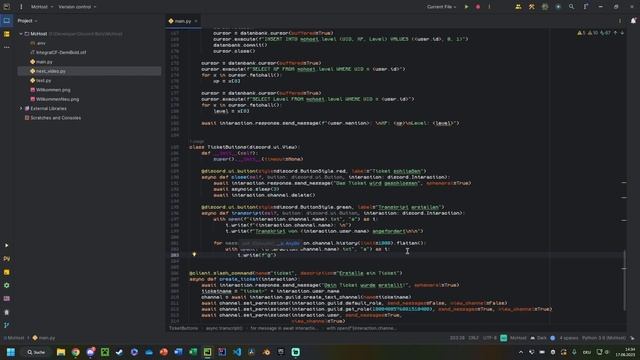The width and height of the screenshot is (640, 360).
Task: Open the PyCharm taskbar icon
Action: point(207,352)
